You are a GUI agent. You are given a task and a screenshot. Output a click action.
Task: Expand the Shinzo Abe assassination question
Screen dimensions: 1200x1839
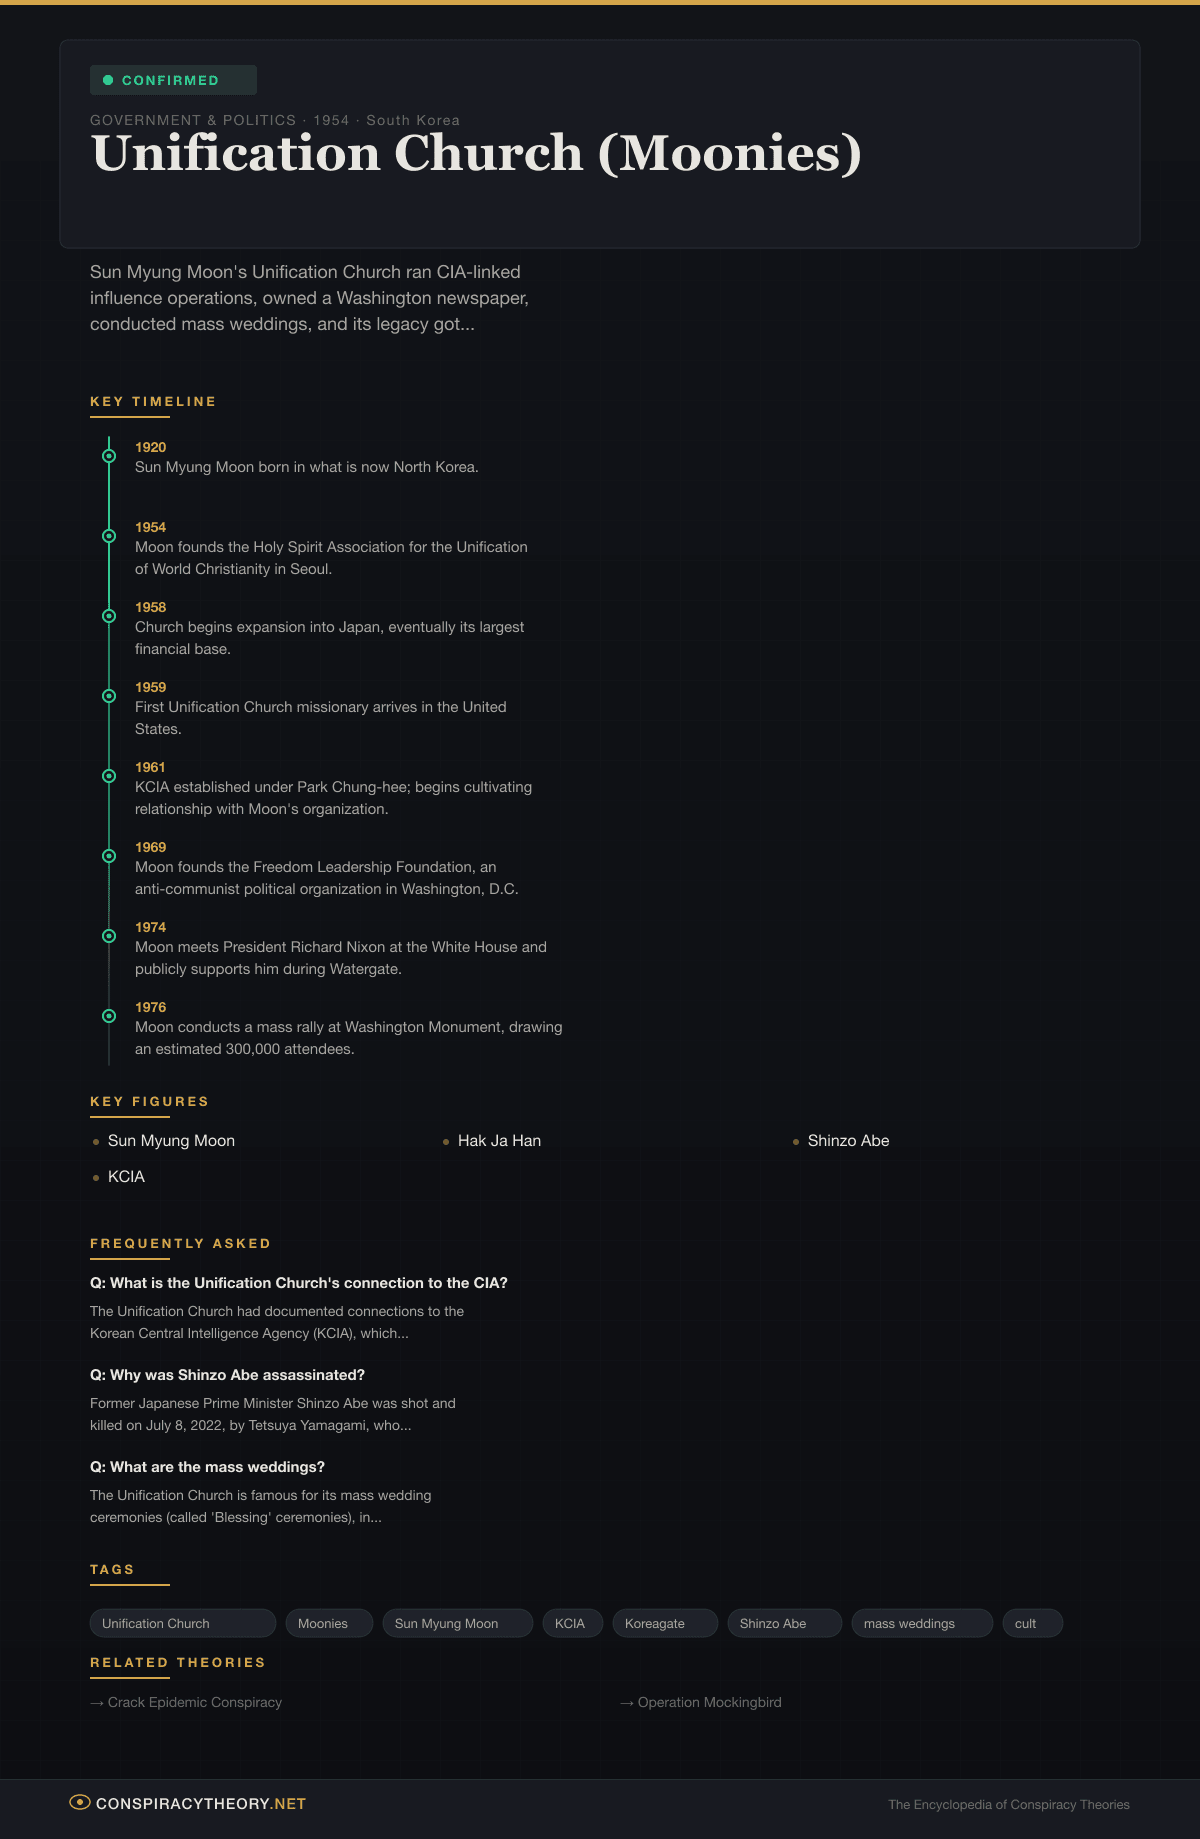click(227, 1375)
